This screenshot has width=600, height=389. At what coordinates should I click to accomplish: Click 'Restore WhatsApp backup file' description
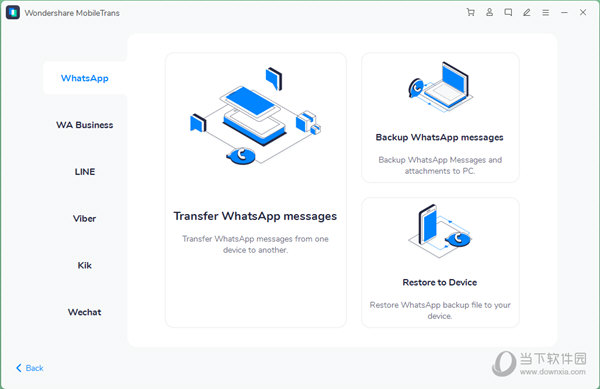440,310
